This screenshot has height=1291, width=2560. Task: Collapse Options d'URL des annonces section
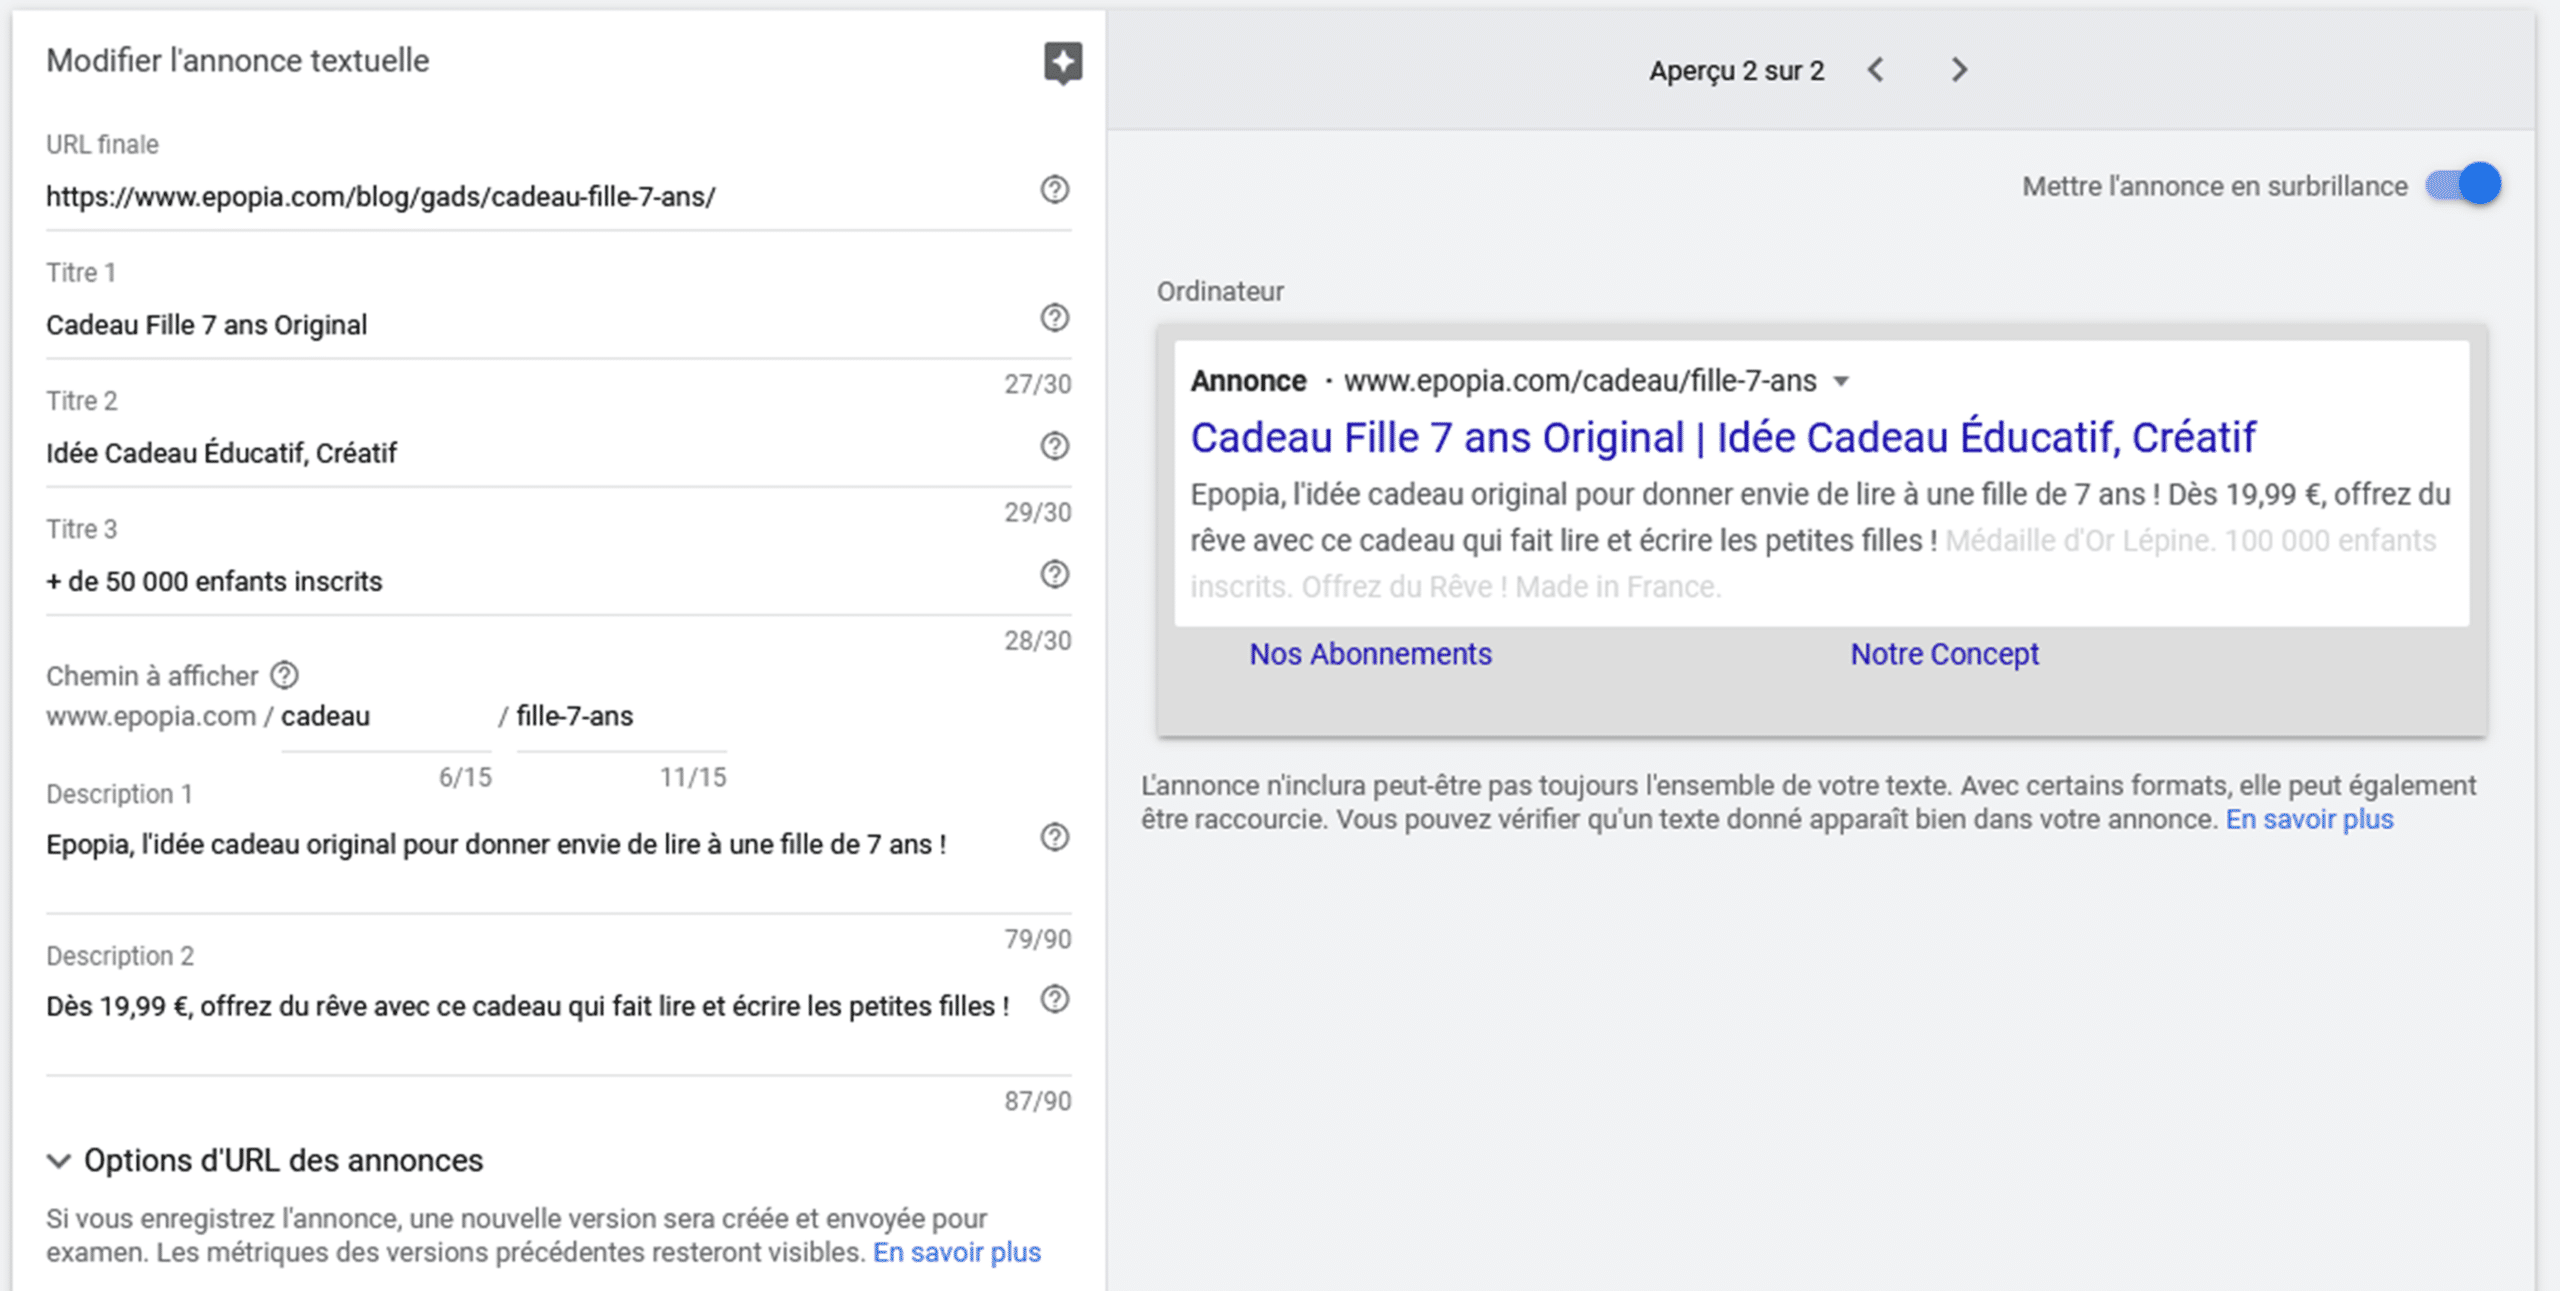point(59,1160)
